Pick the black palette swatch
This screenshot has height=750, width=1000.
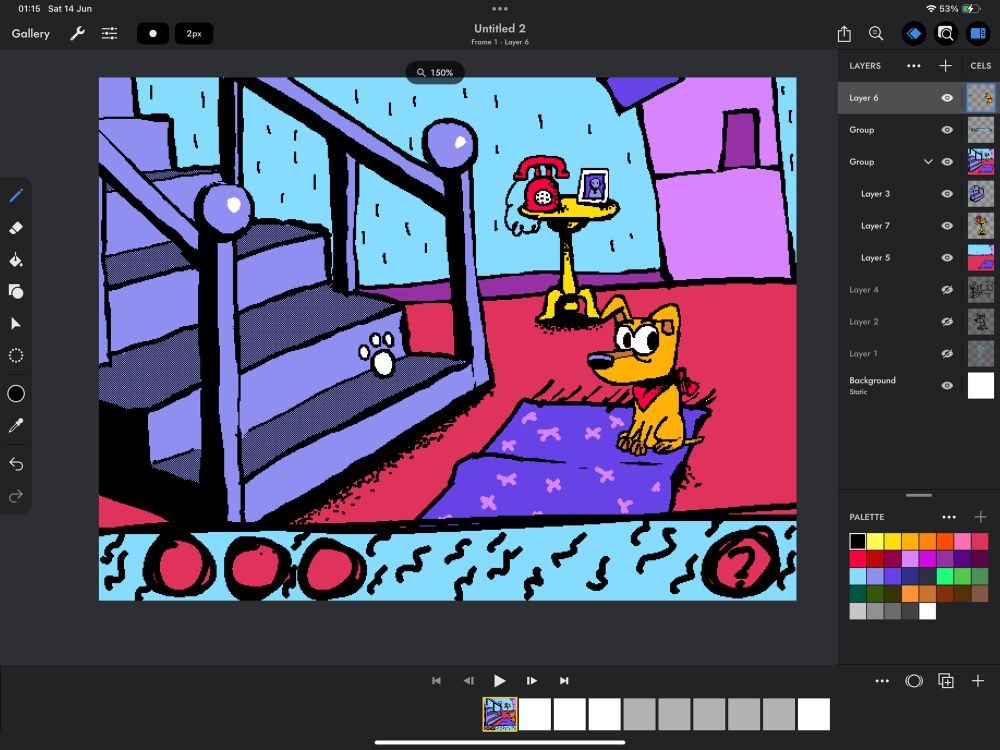[x=858, y=541]
